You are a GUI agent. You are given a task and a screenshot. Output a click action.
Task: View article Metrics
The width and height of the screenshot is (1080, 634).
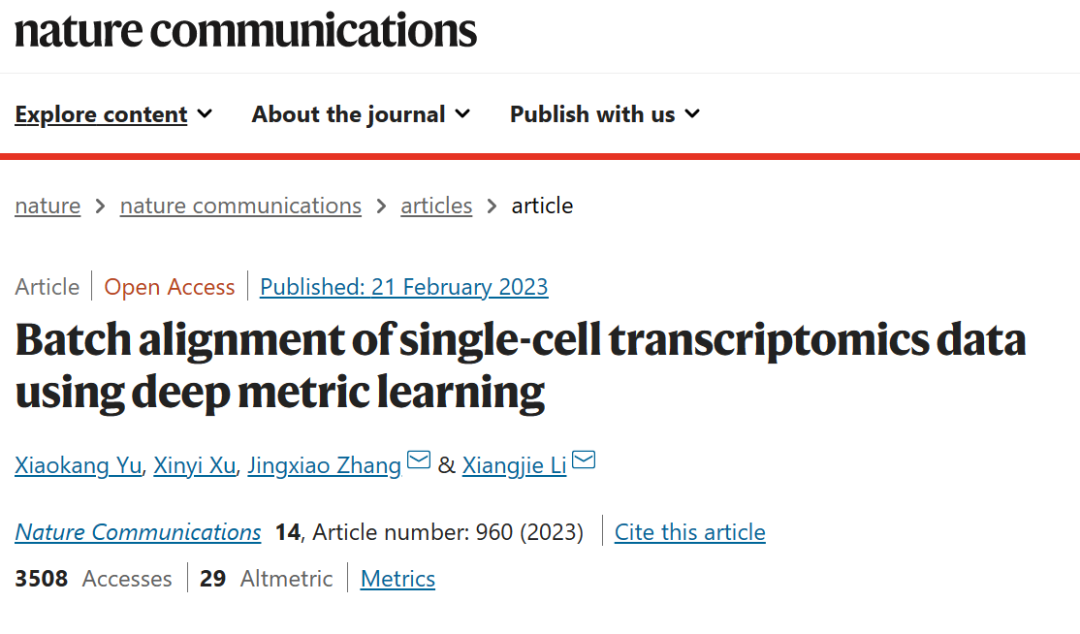tap(398, 579)
